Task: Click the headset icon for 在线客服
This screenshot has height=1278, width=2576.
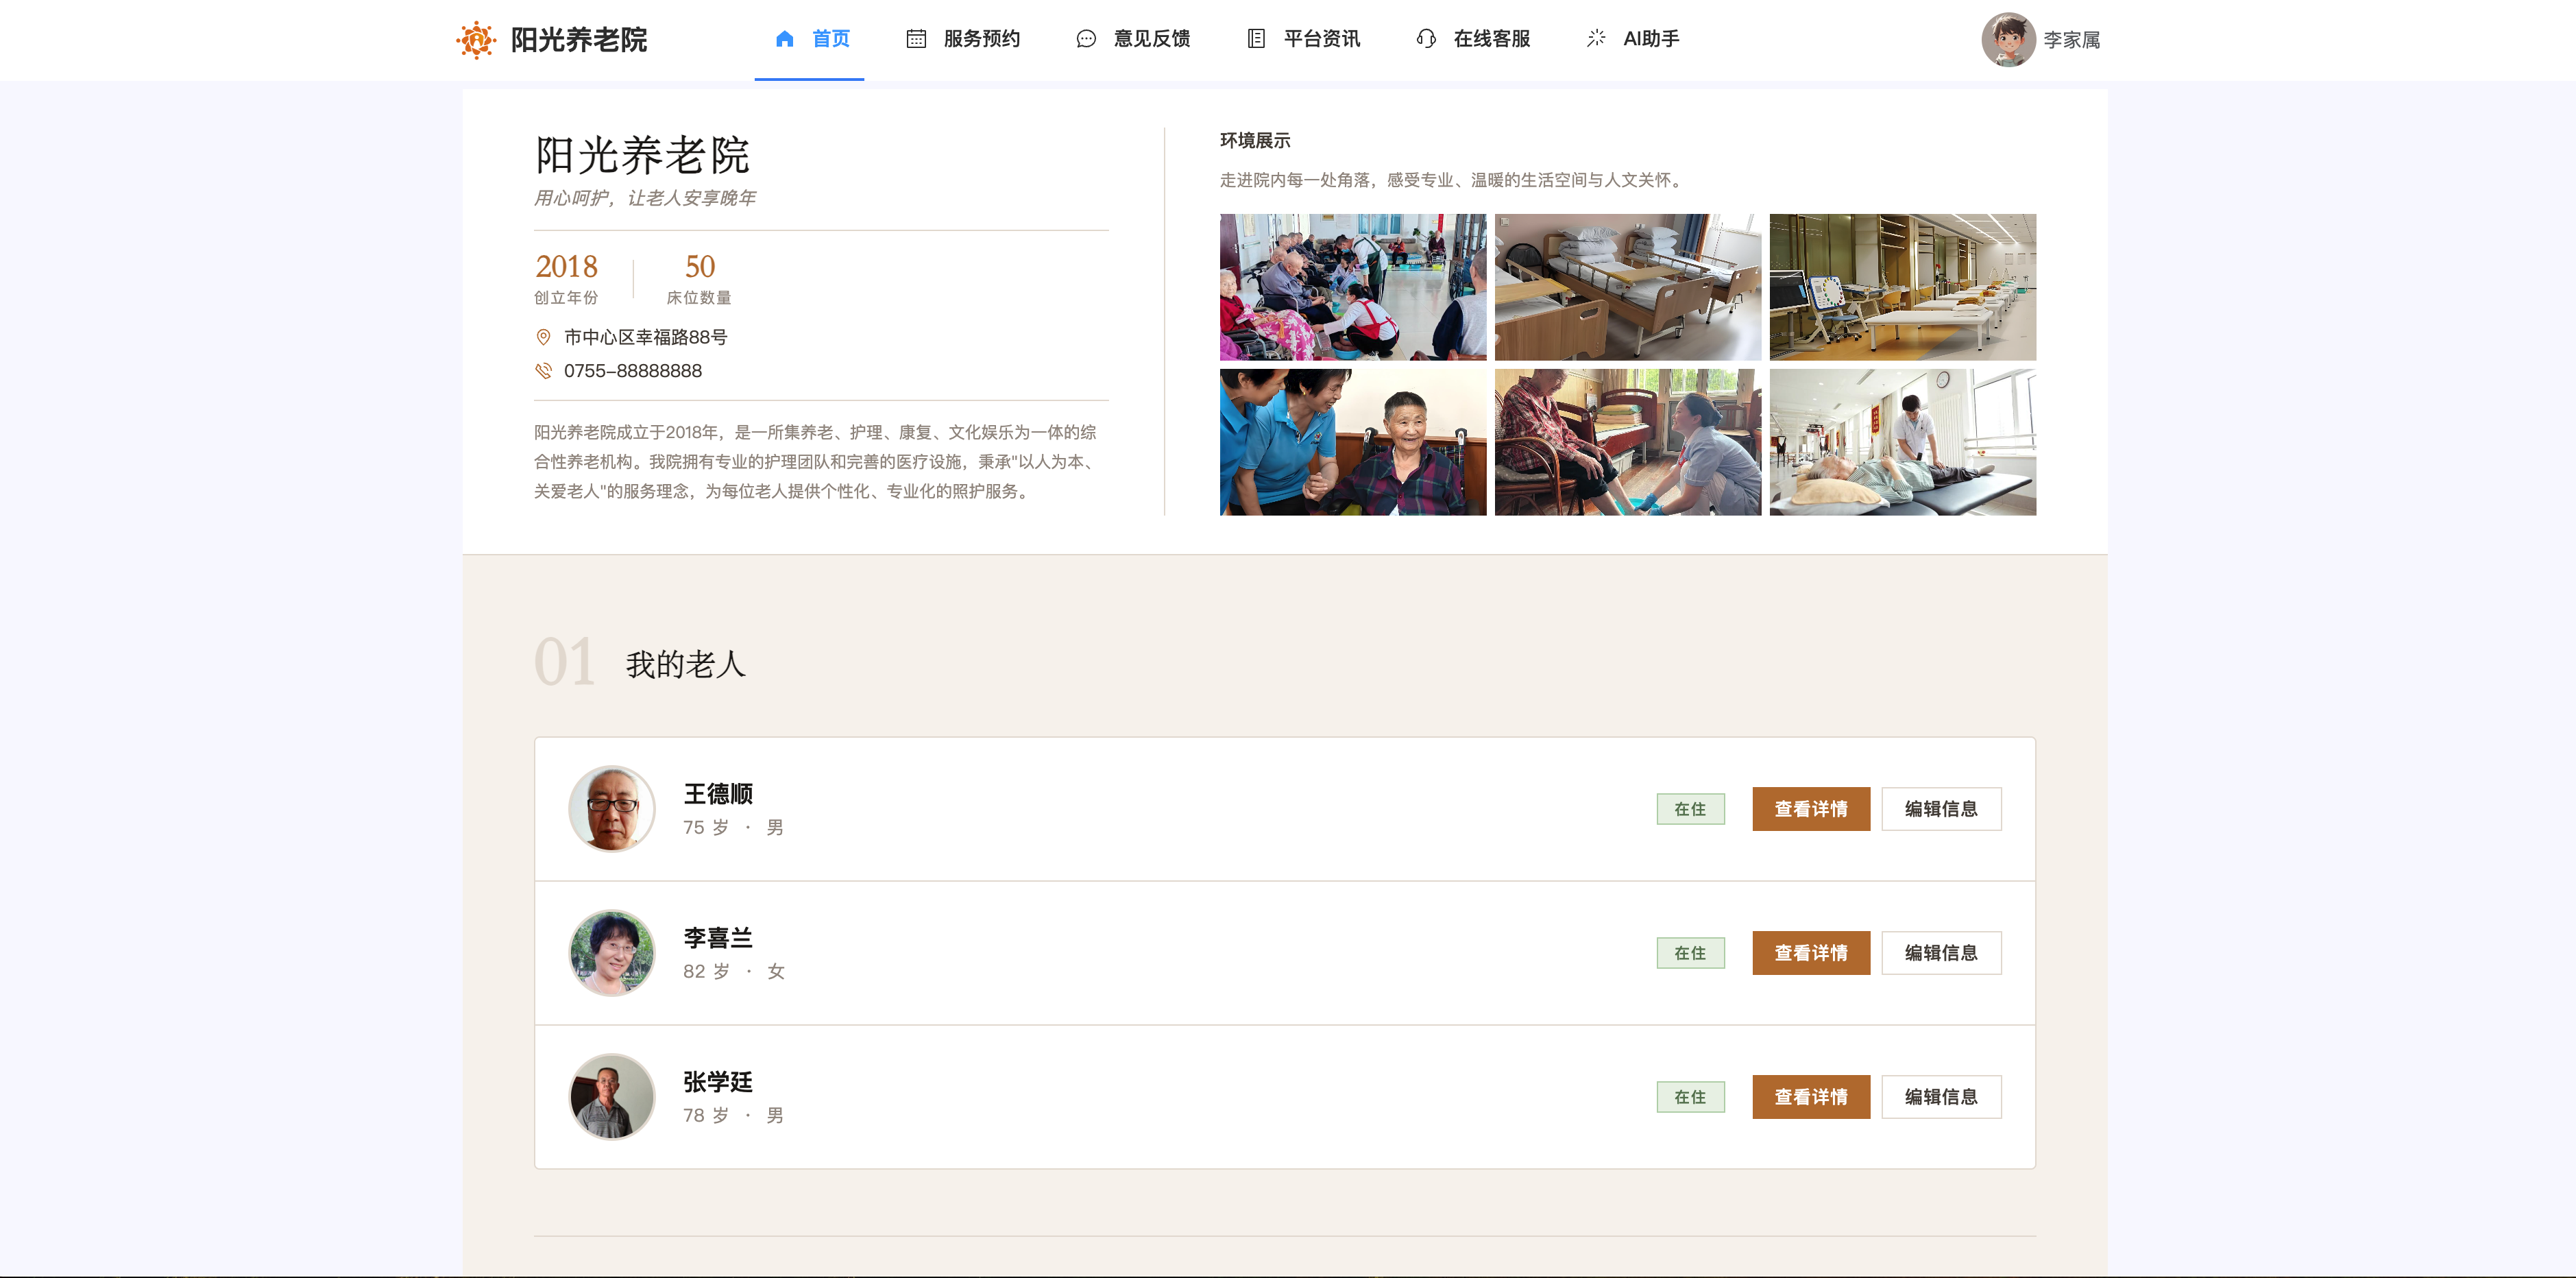Action: 1426,39
